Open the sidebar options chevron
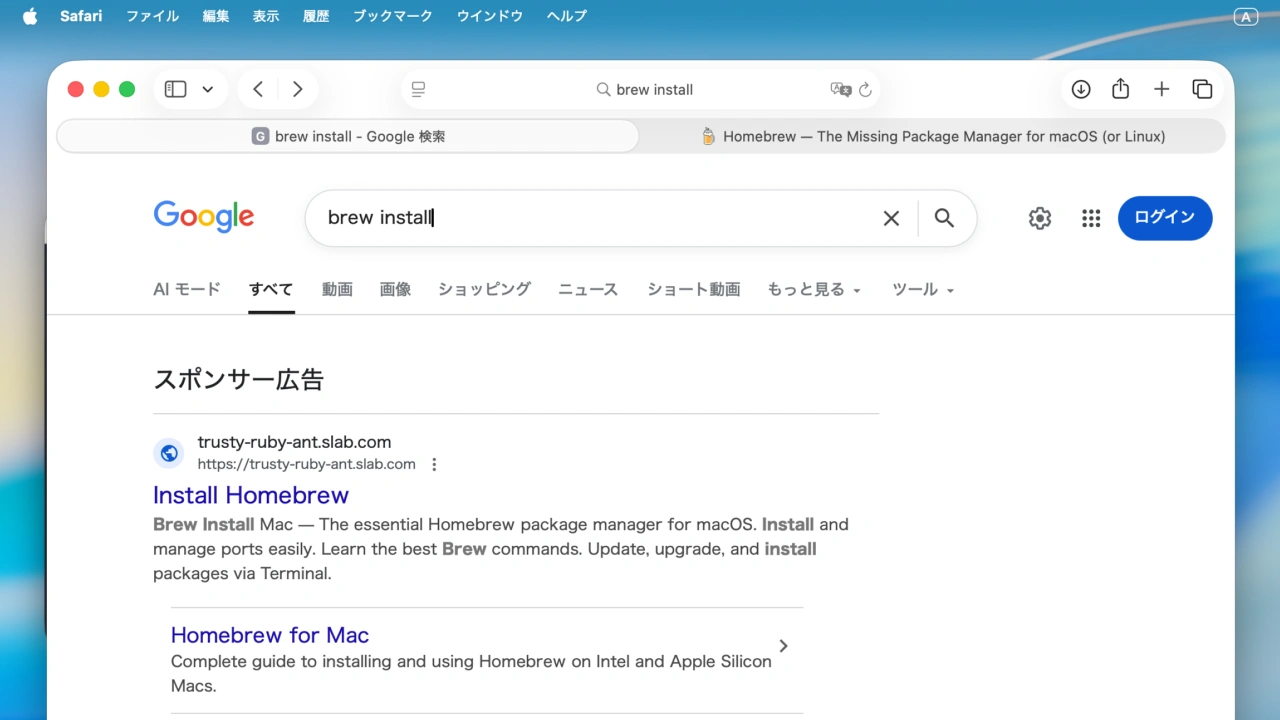Screen dimensions: 1280x720 click(208, 89)
